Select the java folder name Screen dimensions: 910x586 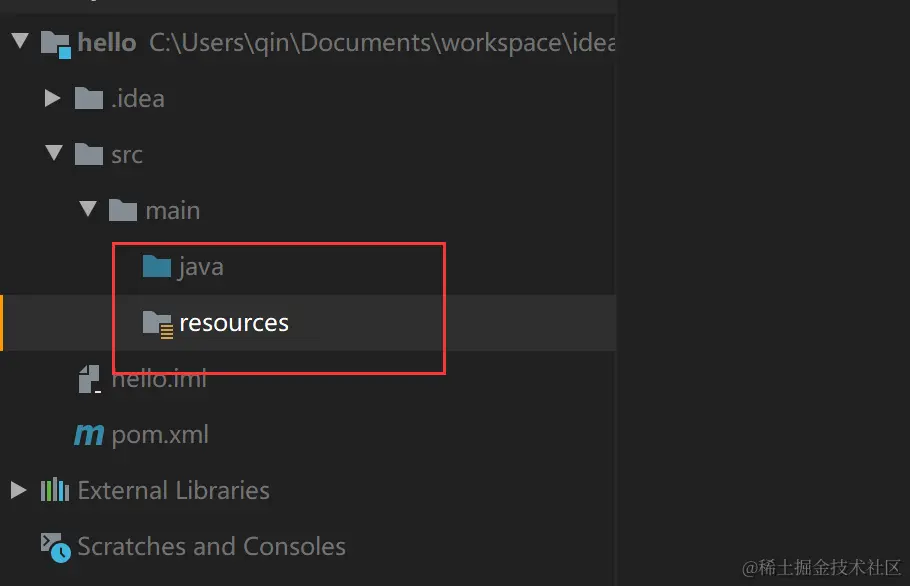(201, 267)
